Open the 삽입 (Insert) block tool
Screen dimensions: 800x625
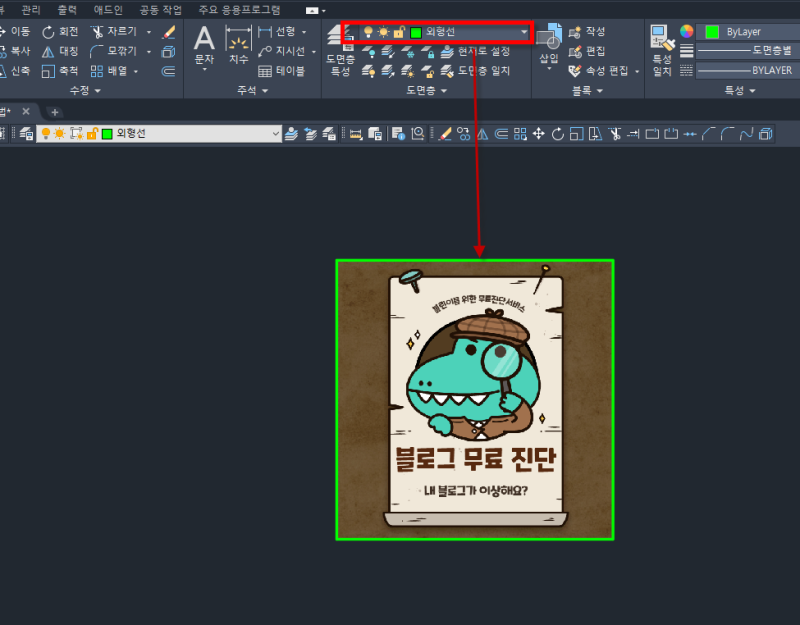click(549, 44)
